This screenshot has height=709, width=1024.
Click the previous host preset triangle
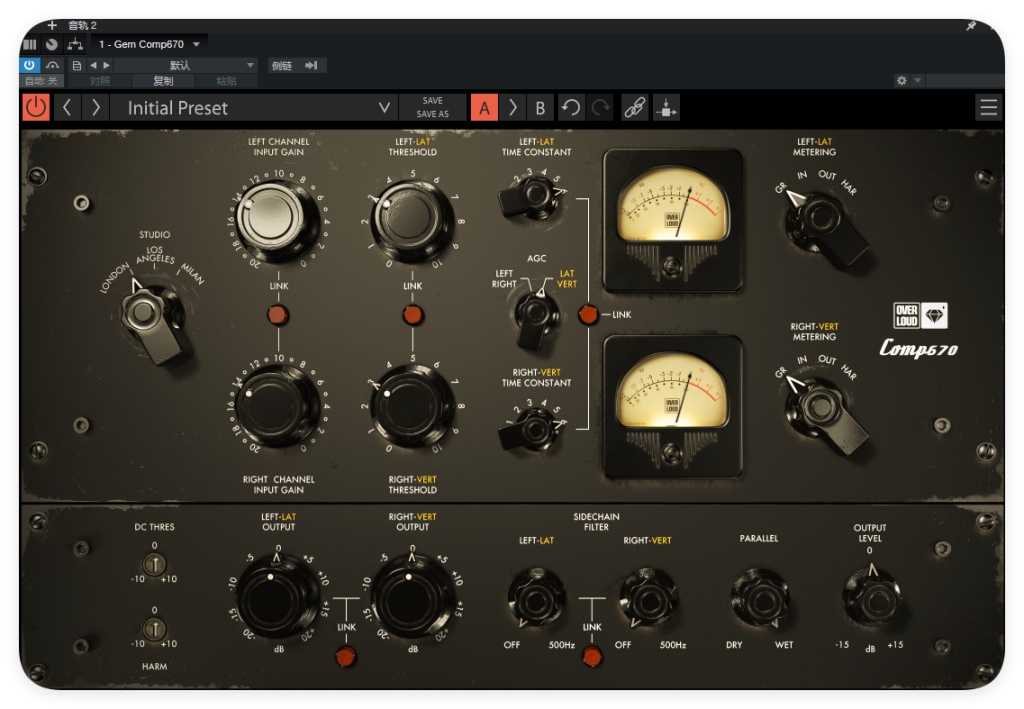[93, 65]
